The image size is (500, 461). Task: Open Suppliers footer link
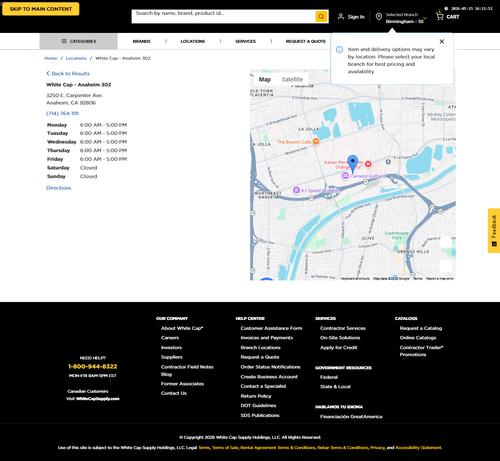[x=172, y=357]
